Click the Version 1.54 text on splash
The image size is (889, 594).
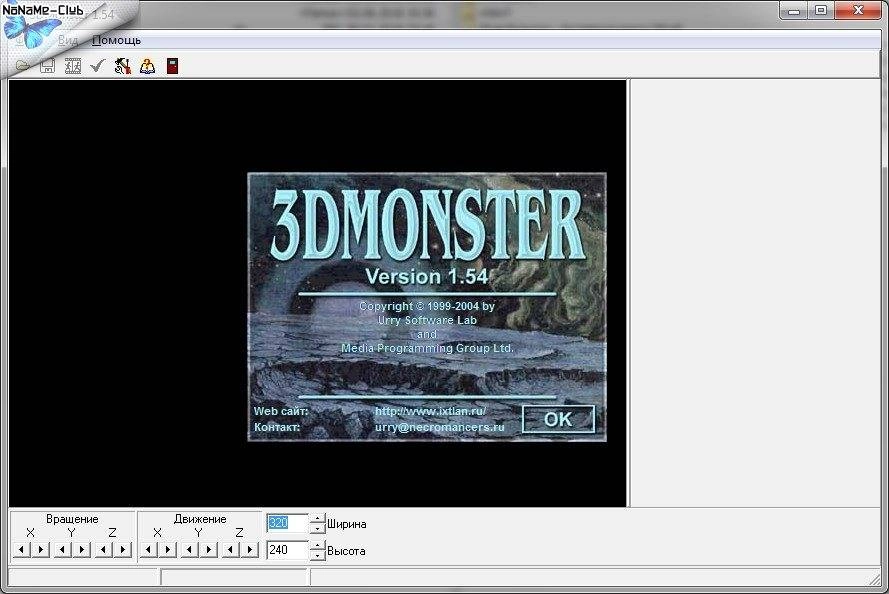426,277
